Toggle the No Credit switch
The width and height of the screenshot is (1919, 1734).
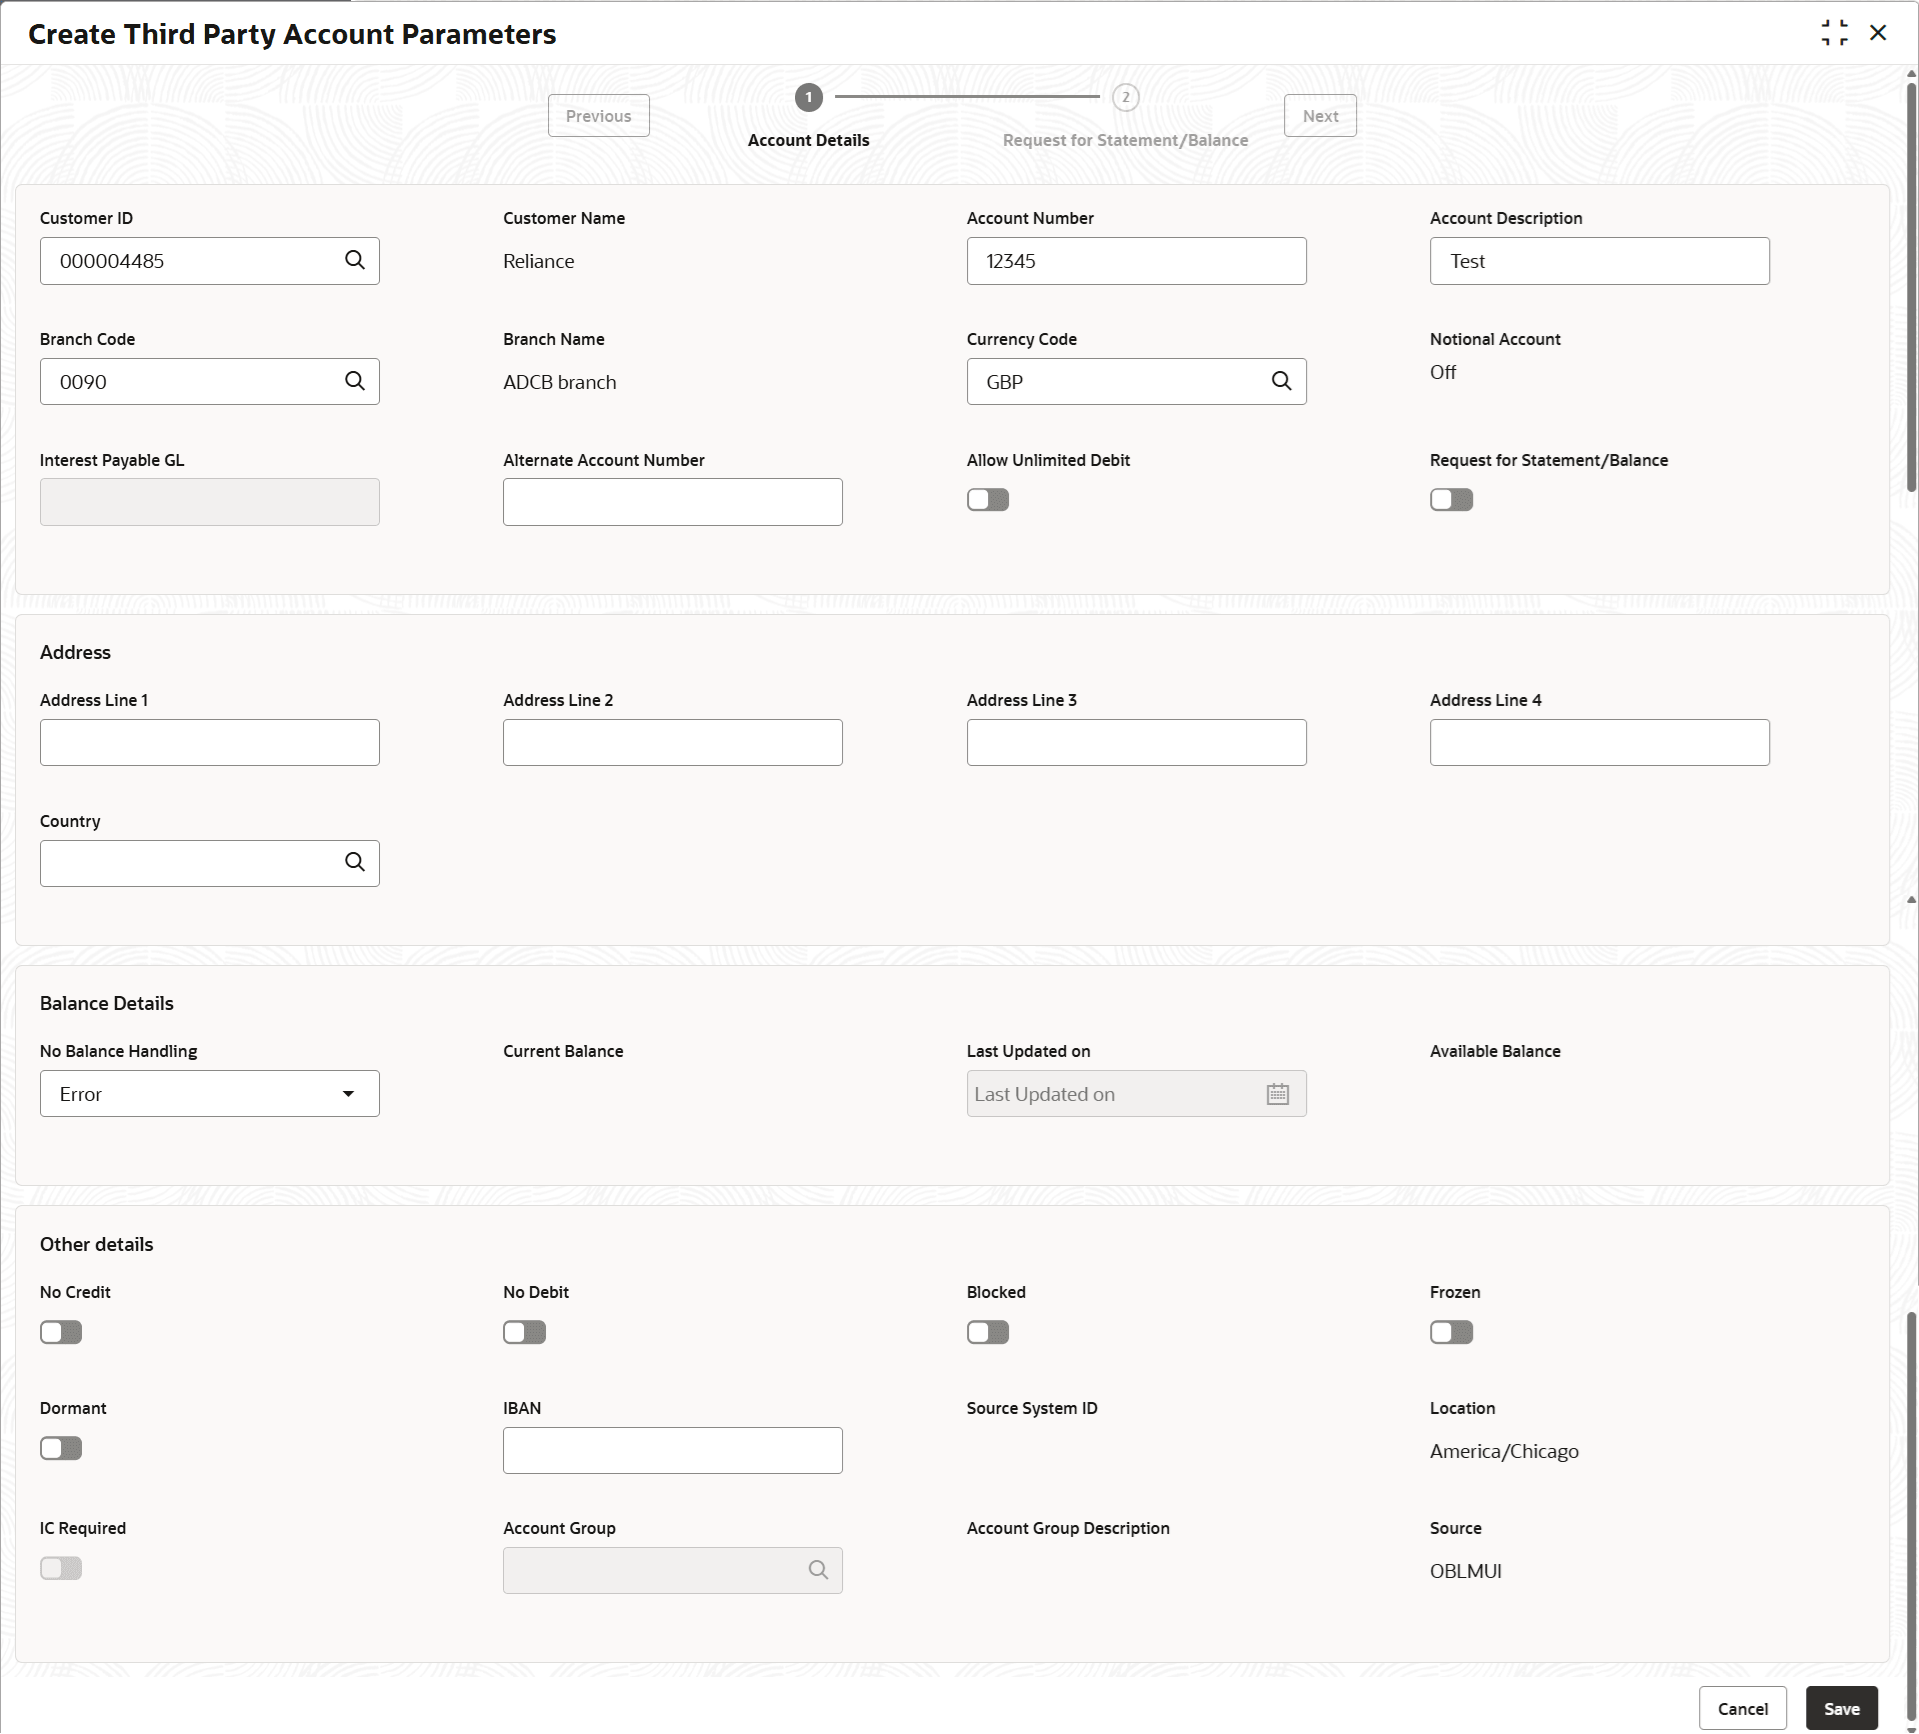(x=61, y=1332)
